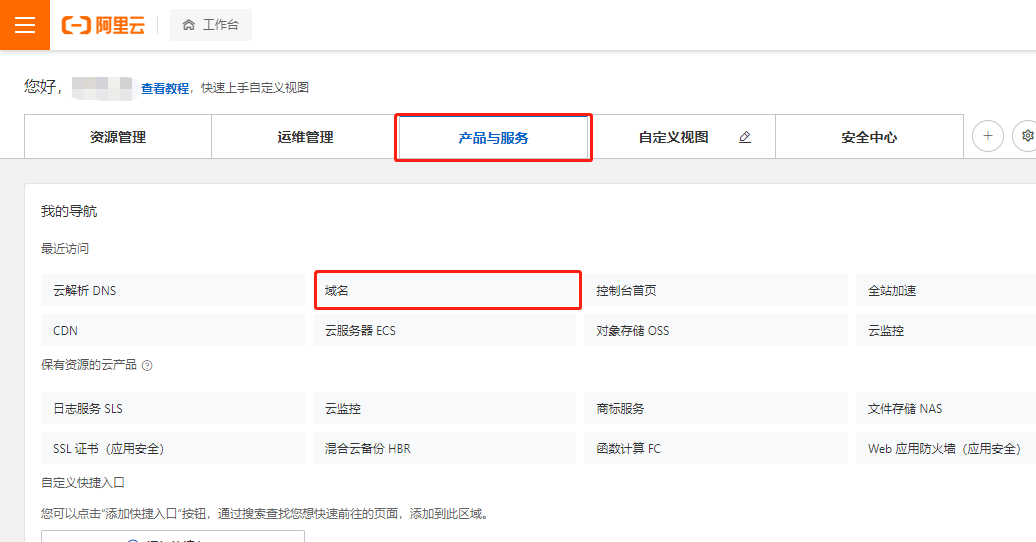Switch to the 资源管理 tab
This screenshot has width=1036, height=542.
(x=118, y=137)
